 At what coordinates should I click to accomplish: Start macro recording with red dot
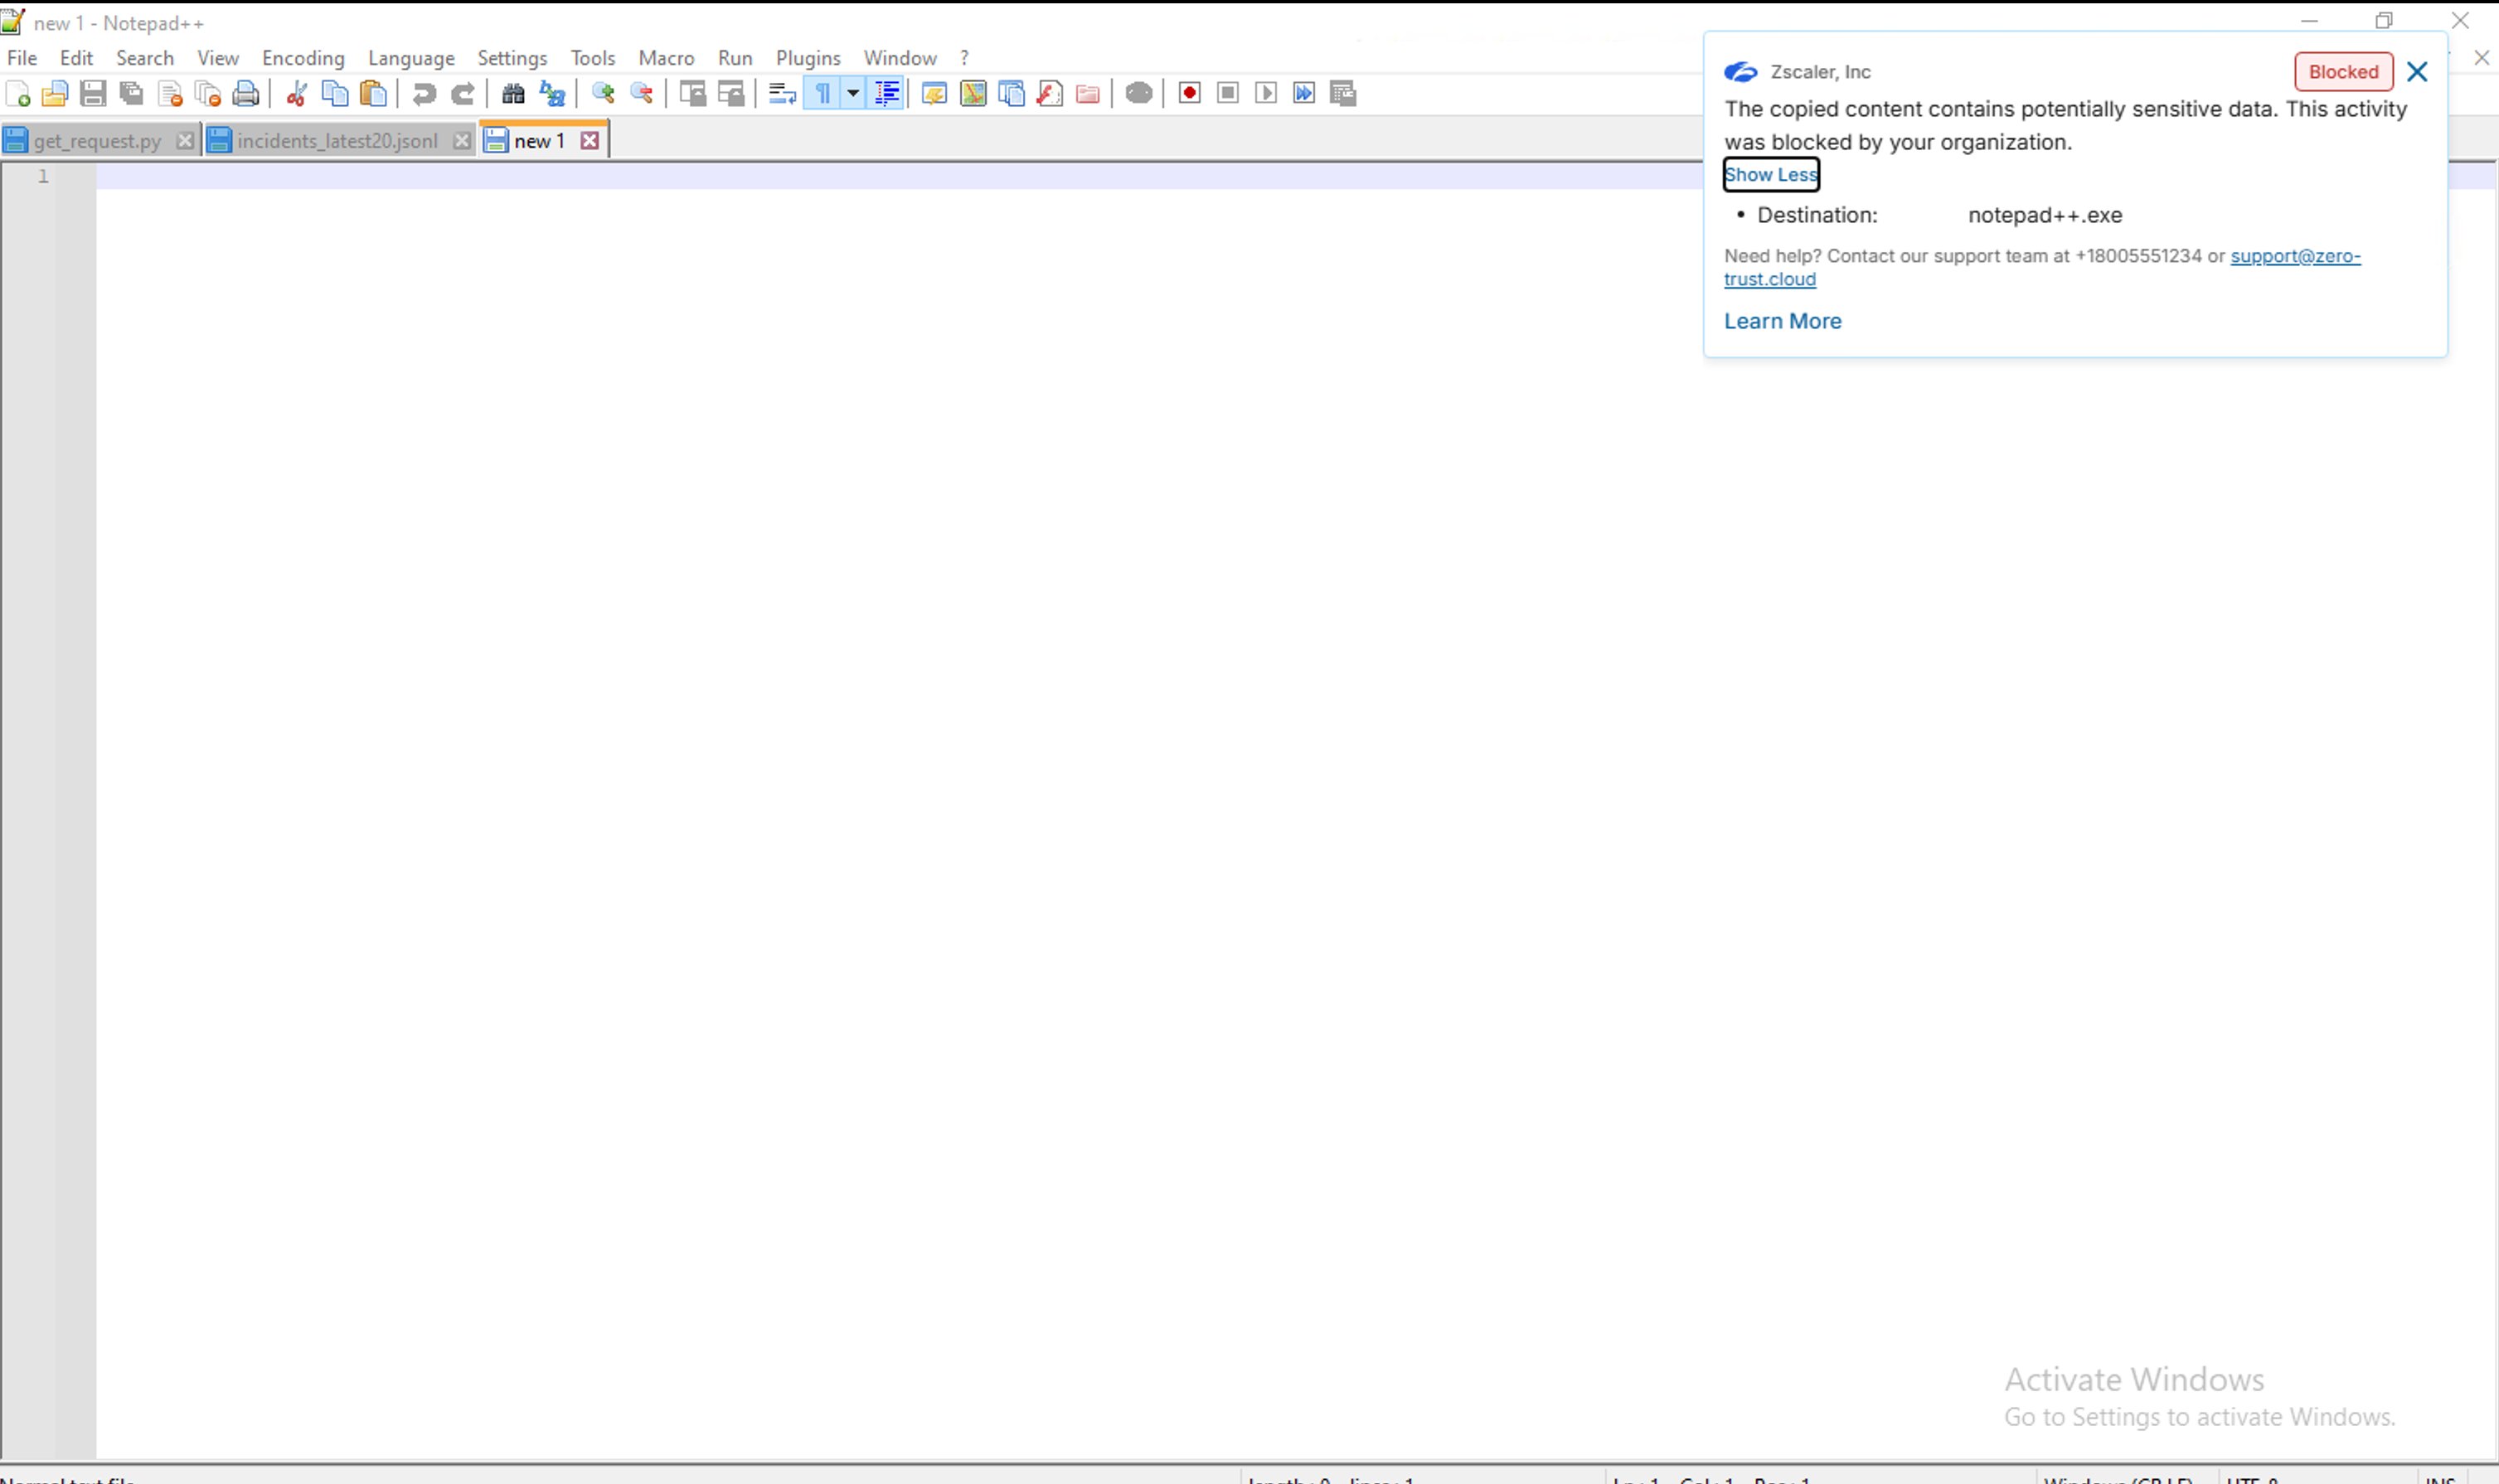click(x=1189, y=94)
